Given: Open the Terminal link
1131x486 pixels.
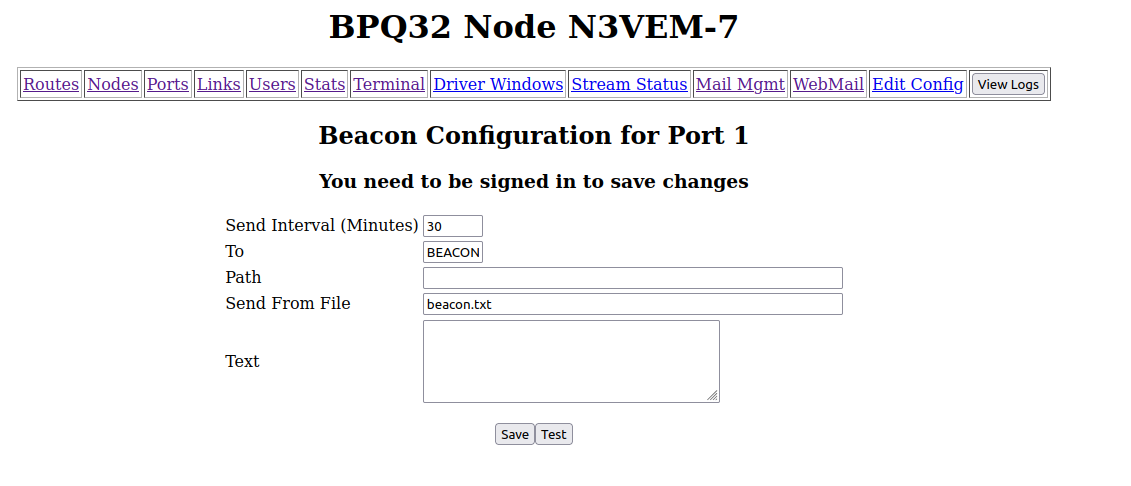Looking at the screenshot, I should click(389, 84).
